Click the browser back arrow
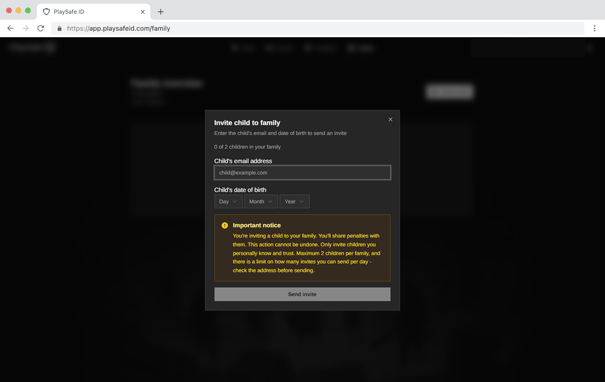Viewport: 605px width, 382px height. tap(10, 28)
